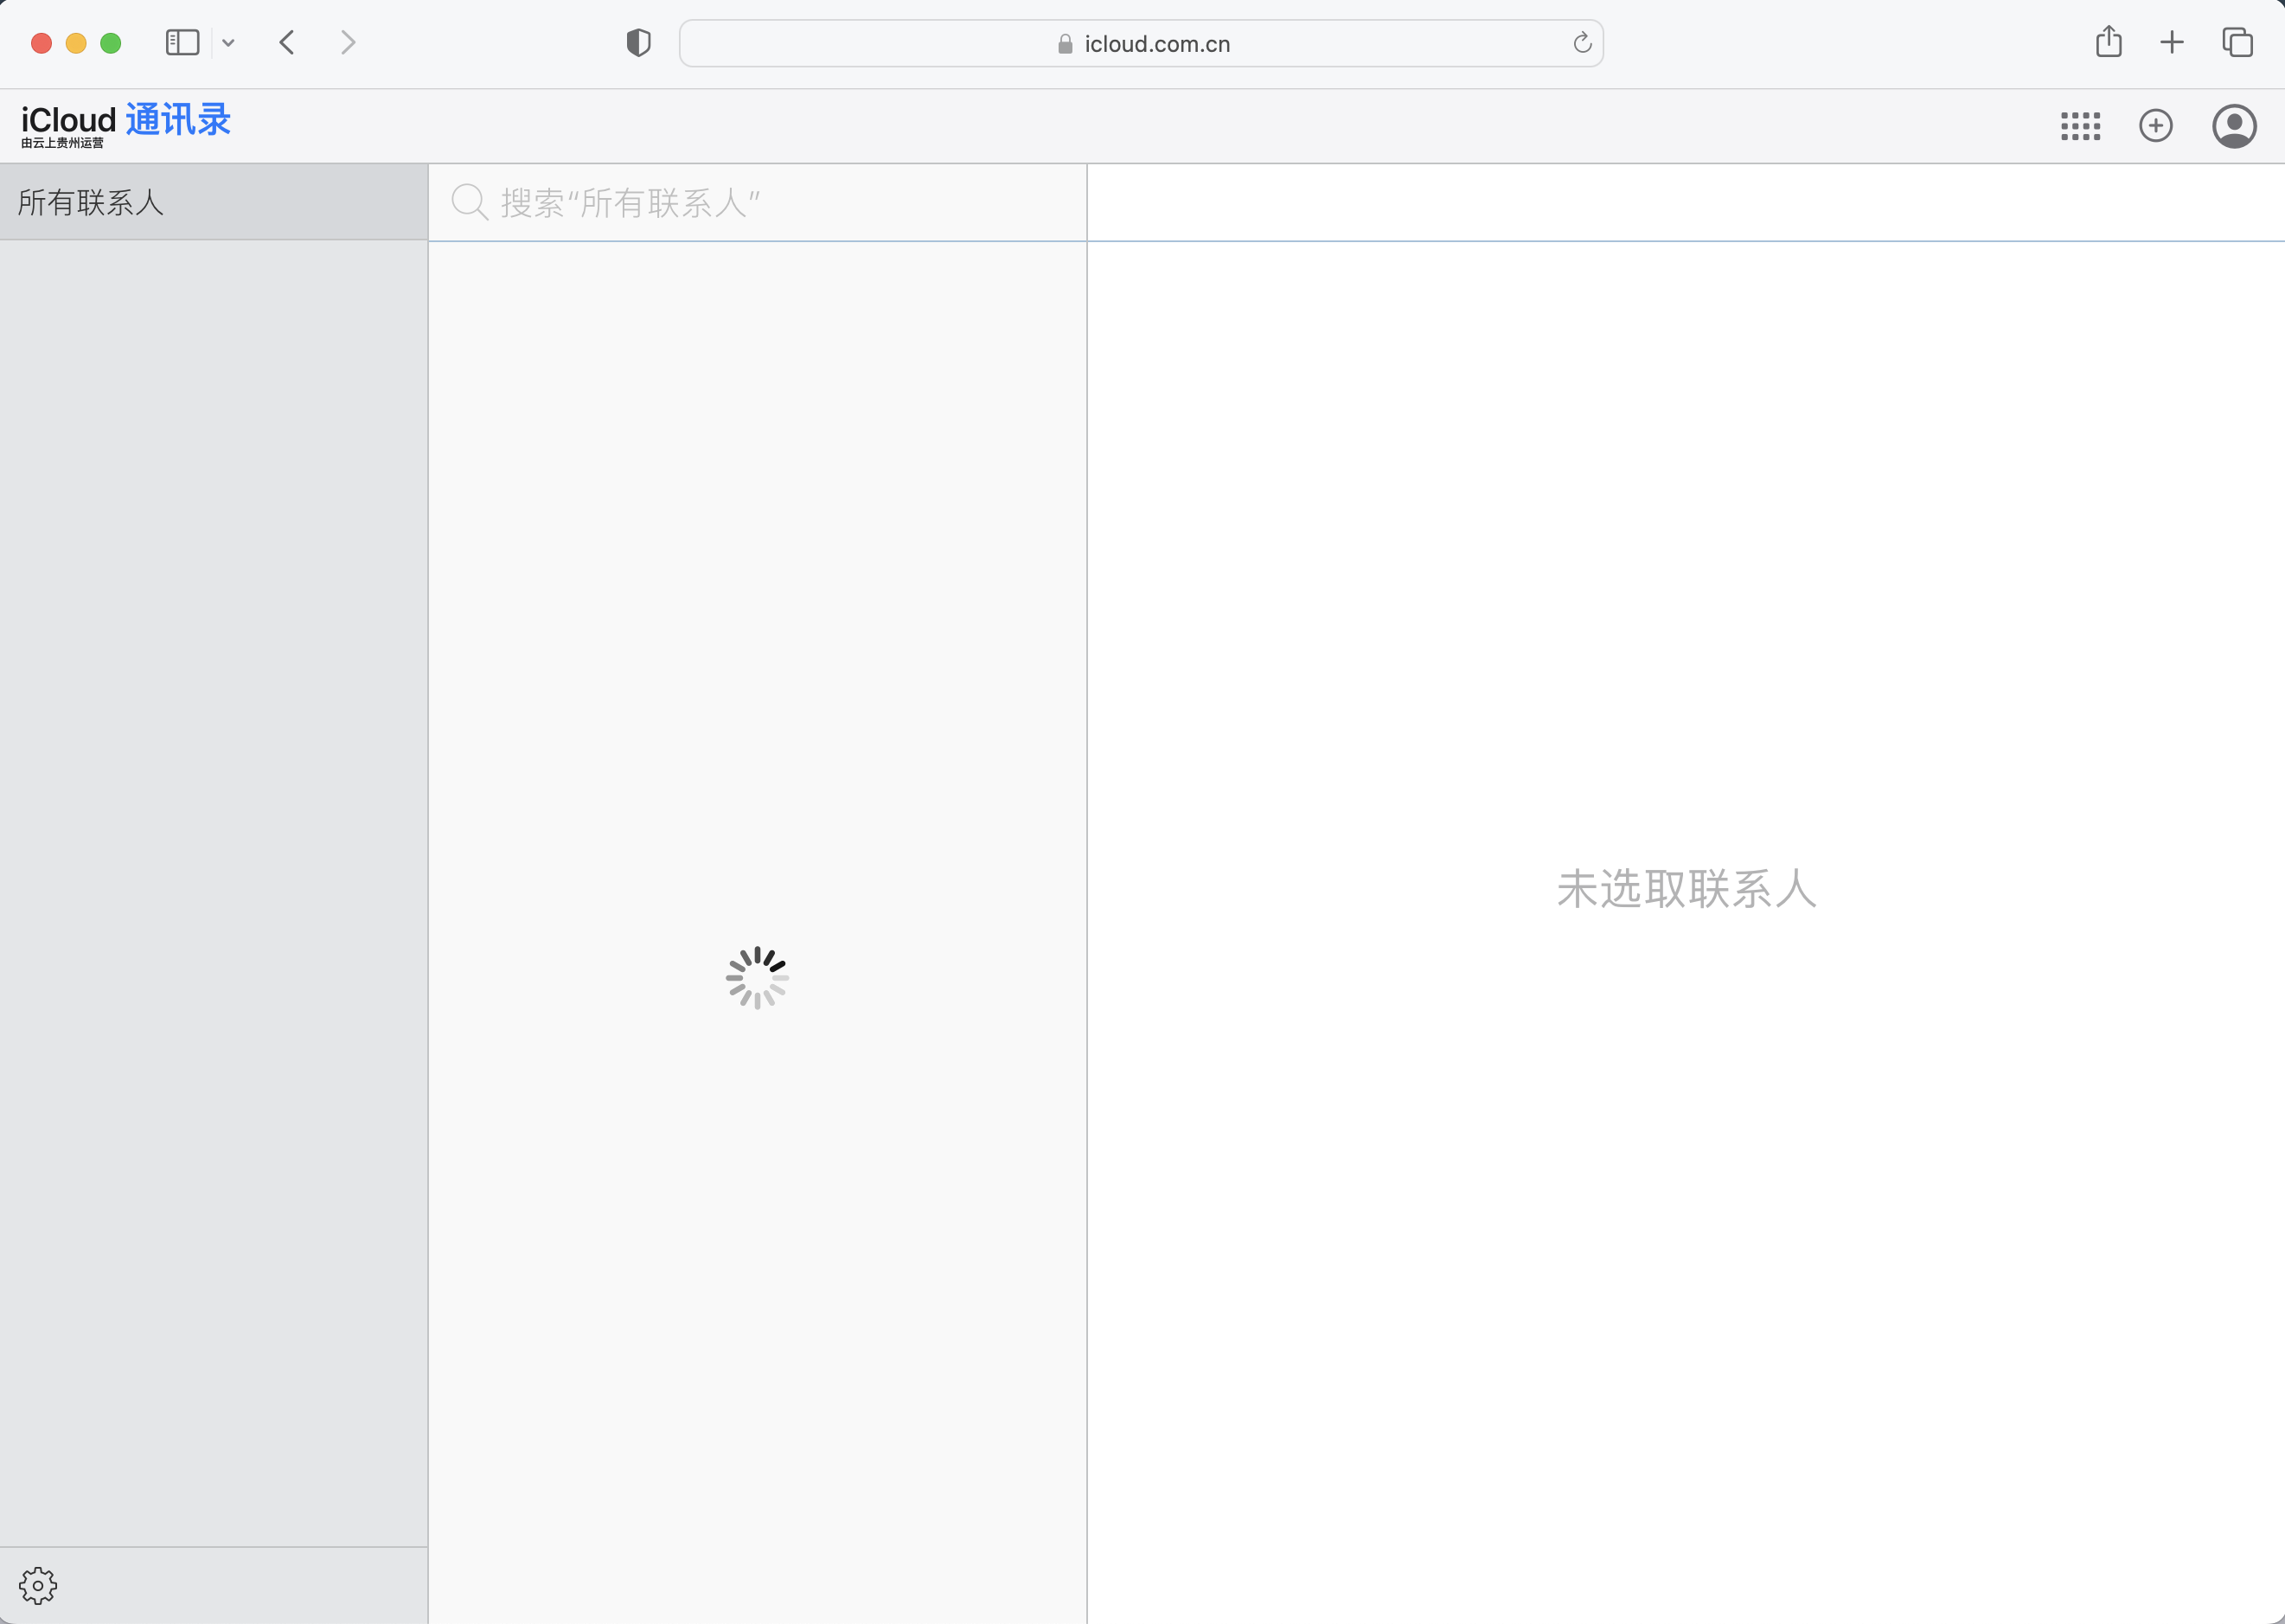Open the settings gear in sidebar footer
The width and height of the screenshot is (2285, 1624).
click(38, 1585)
